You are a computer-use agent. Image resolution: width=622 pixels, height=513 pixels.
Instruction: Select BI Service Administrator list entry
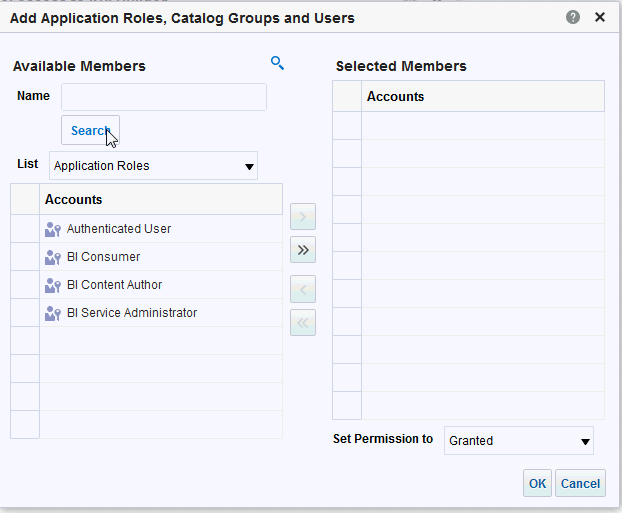point(132,313)
